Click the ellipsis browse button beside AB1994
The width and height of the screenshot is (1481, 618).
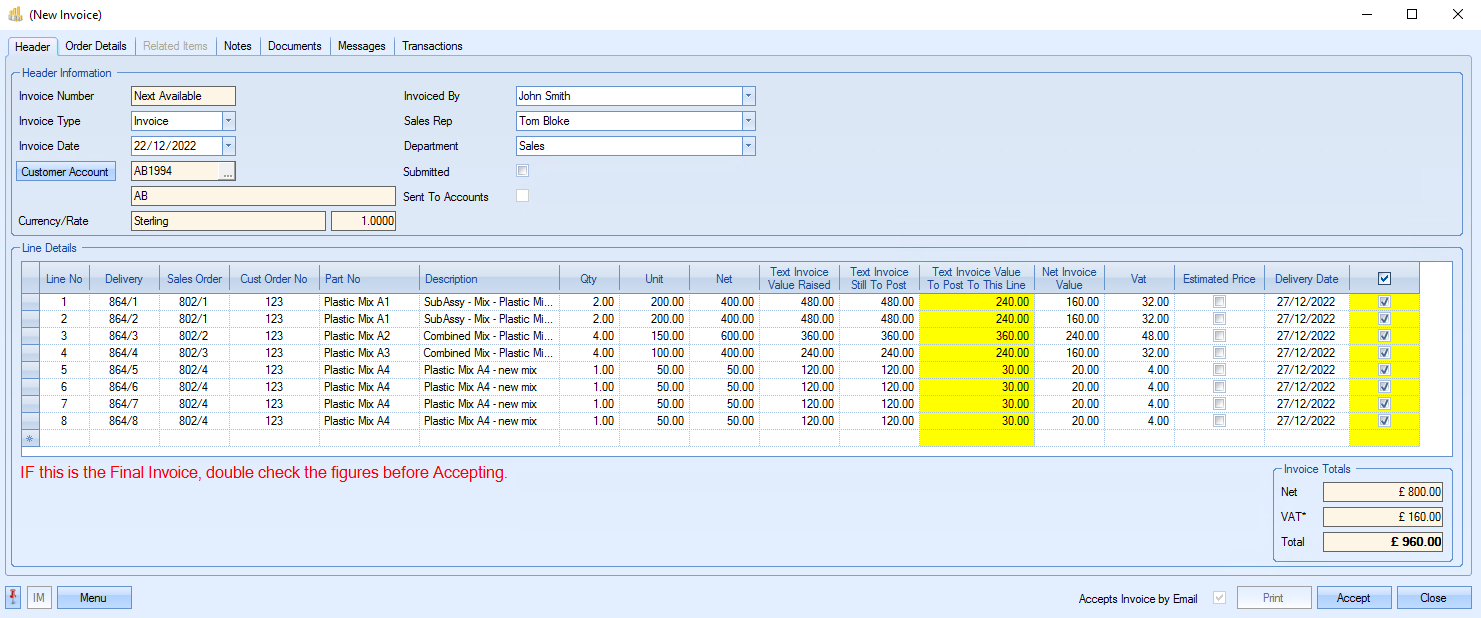tap(228, 172)
